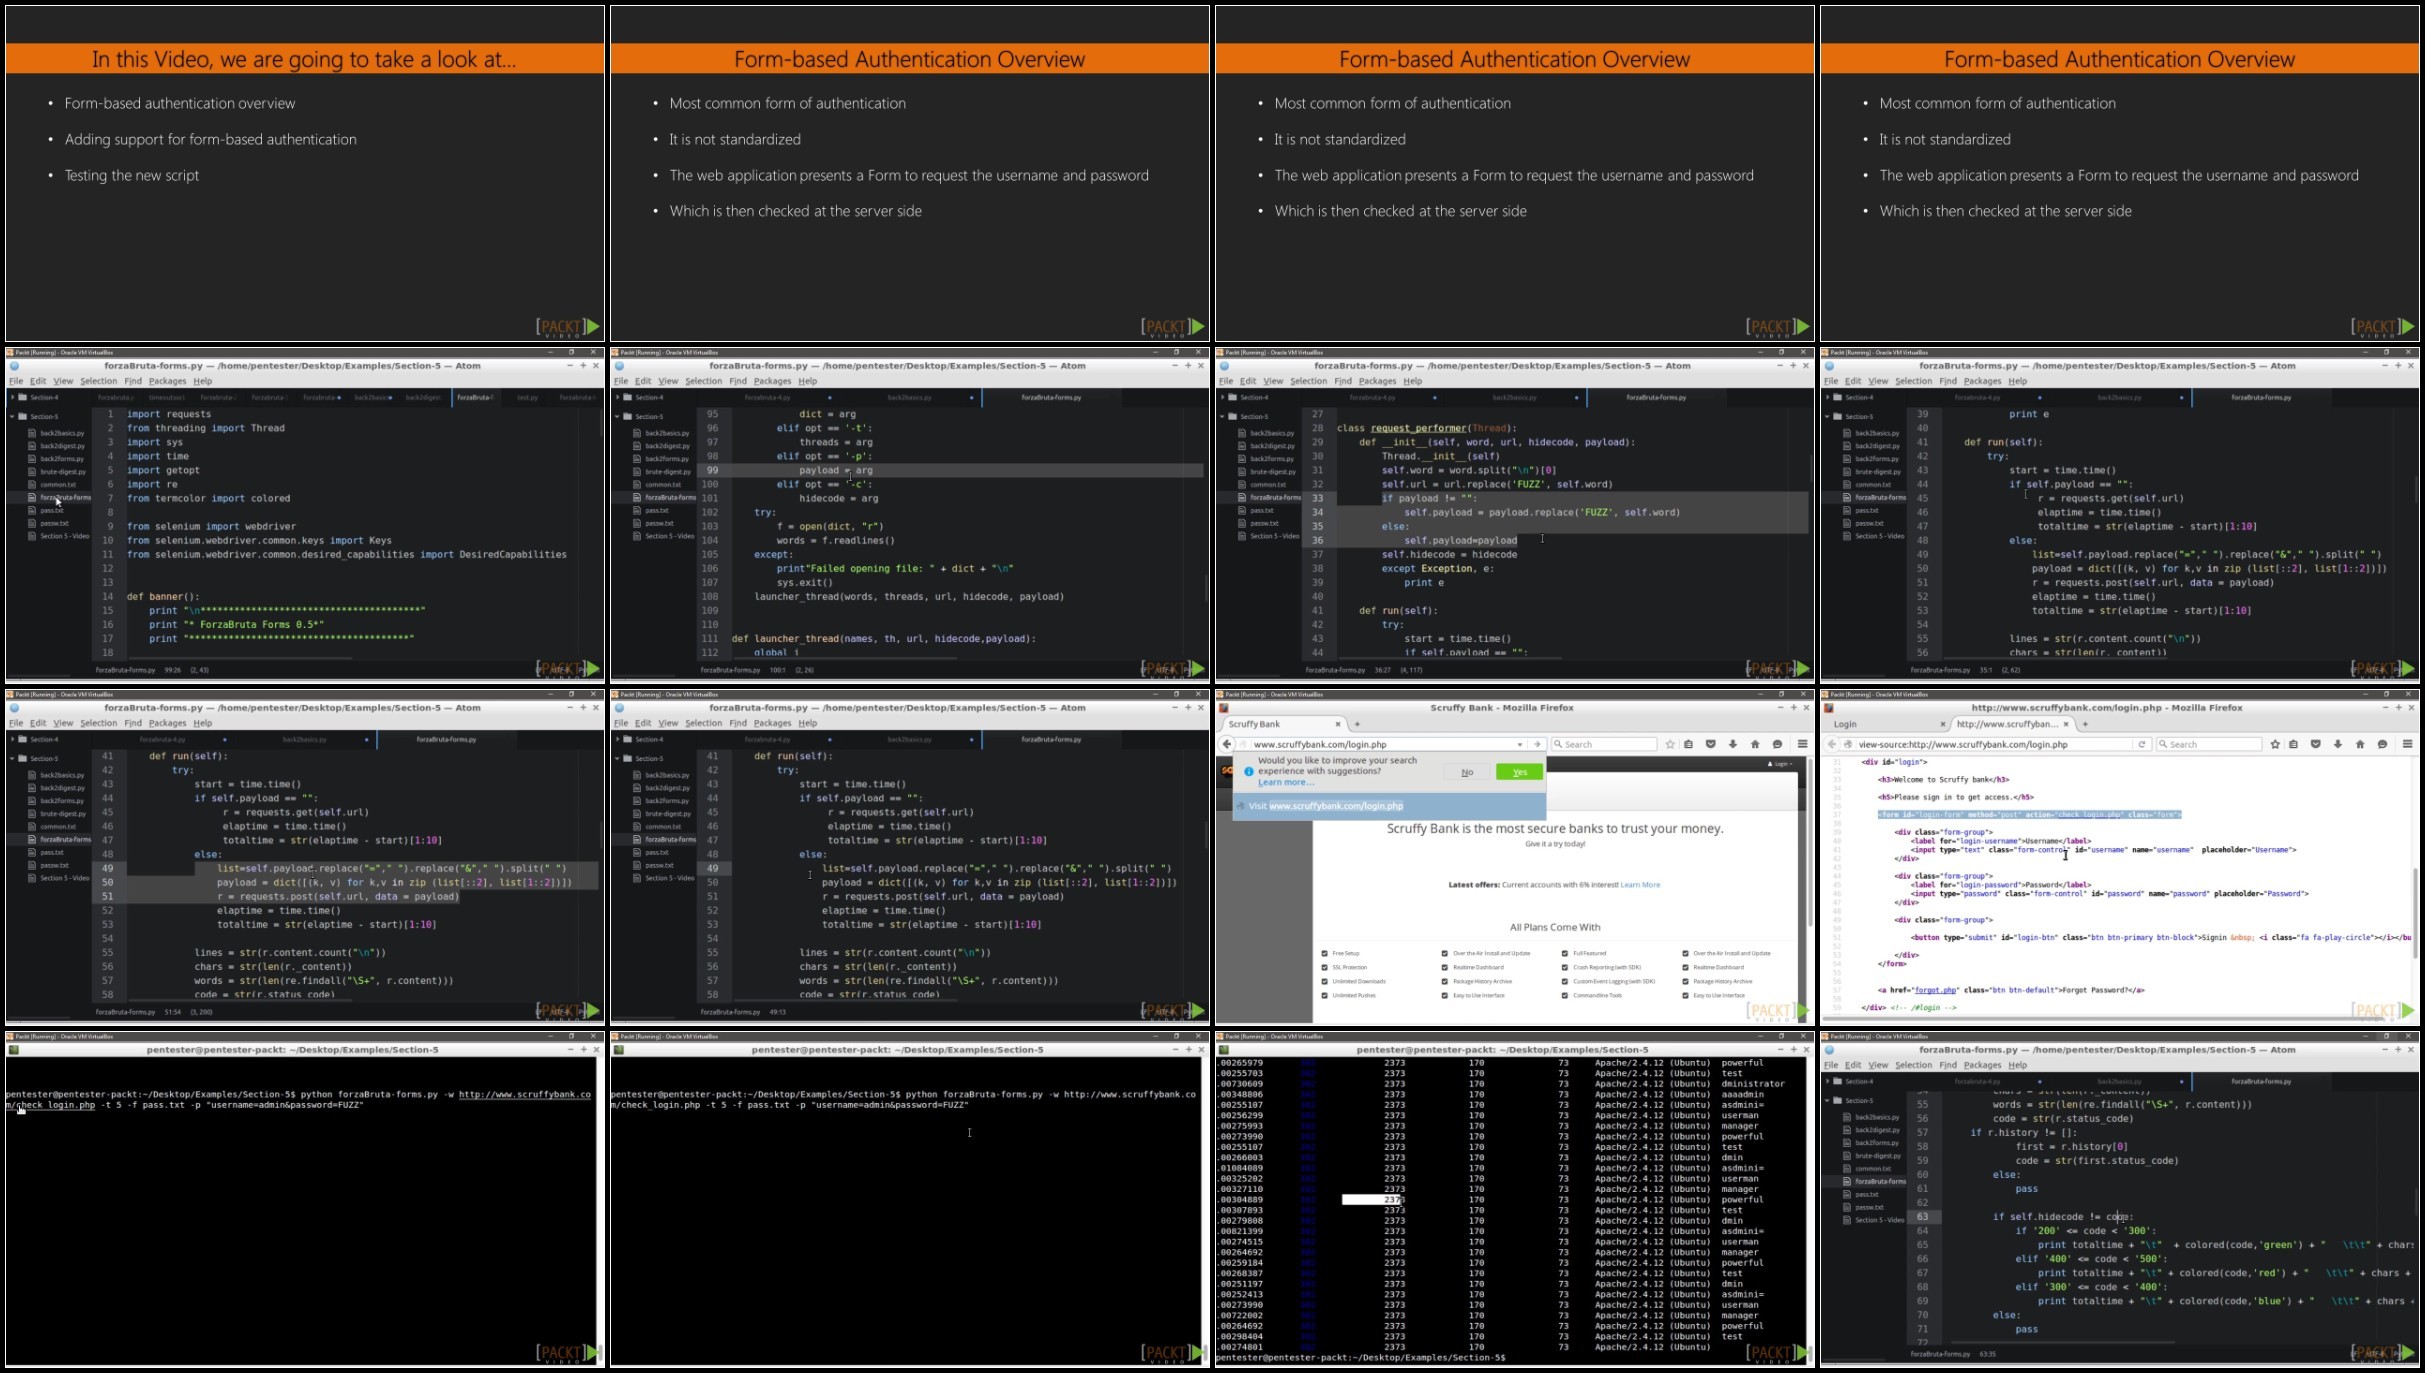Open URL history dropdown in Scruffy Bank Firefox window
Viewport: 2425px width, 1373px height.
coord(1520,744)
